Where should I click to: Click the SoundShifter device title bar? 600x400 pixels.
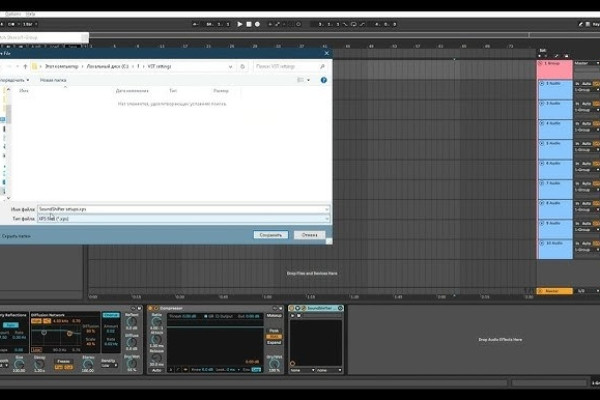coord(316,308)
